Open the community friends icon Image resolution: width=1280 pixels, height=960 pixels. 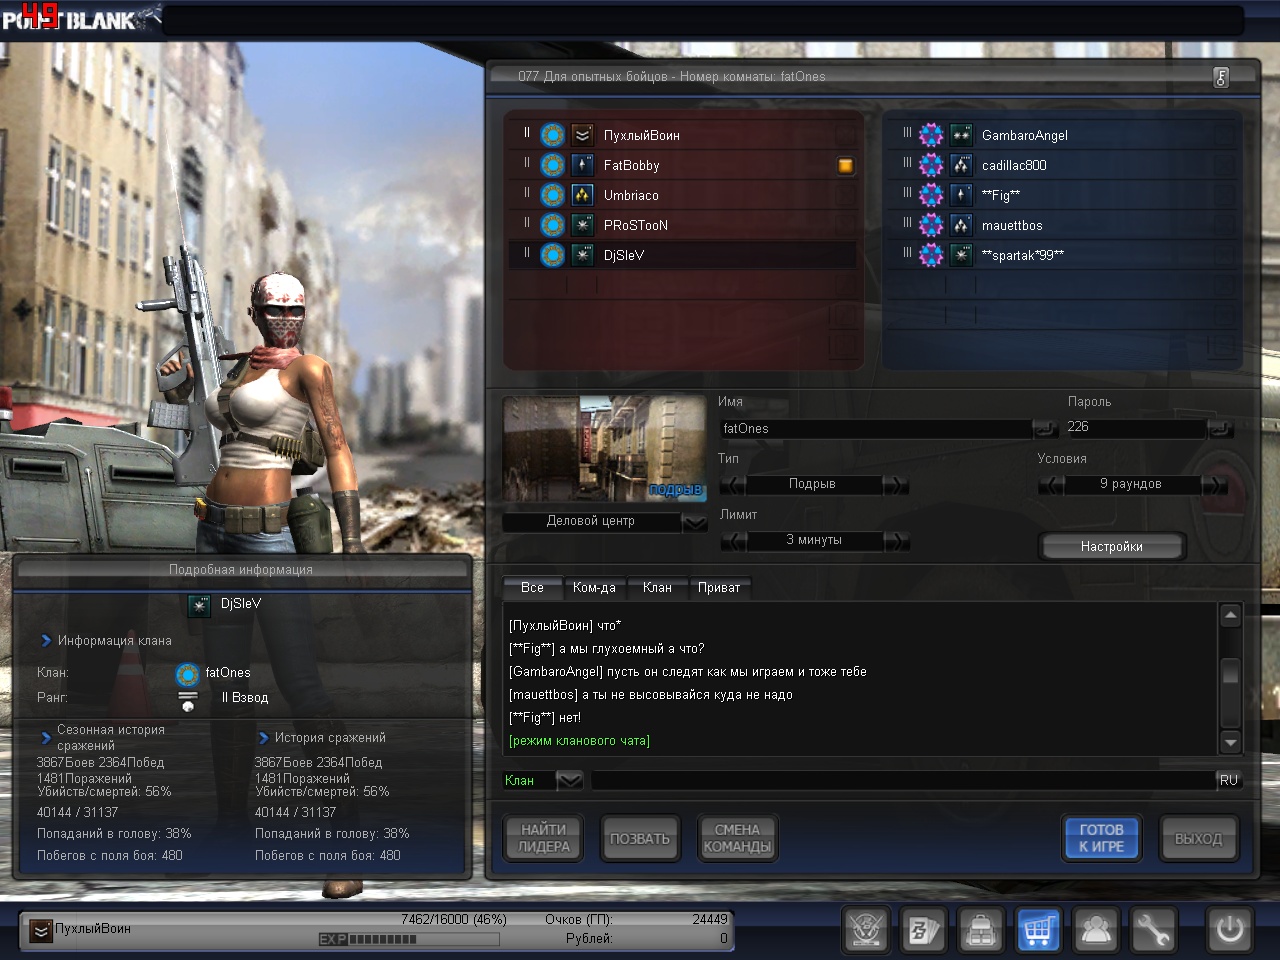coord(1096,930)
